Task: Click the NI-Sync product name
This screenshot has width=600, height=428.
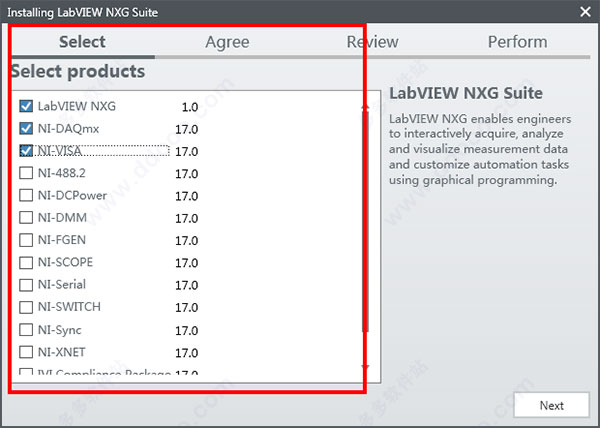Action: coord(59,330)
